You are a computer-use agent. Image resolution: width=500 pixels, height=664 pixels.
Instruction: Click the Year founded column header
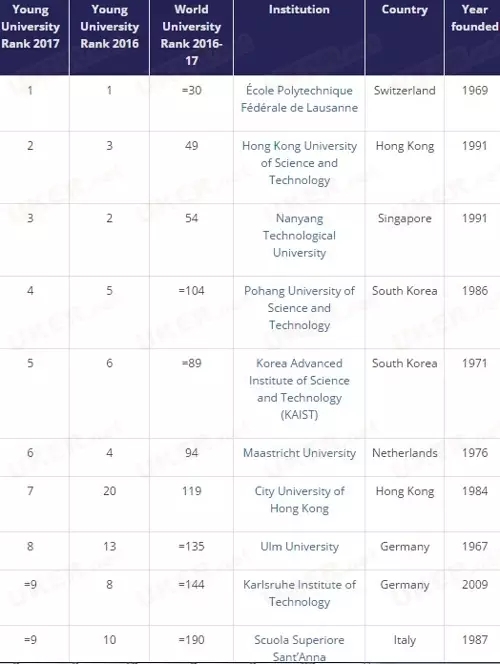475,18
